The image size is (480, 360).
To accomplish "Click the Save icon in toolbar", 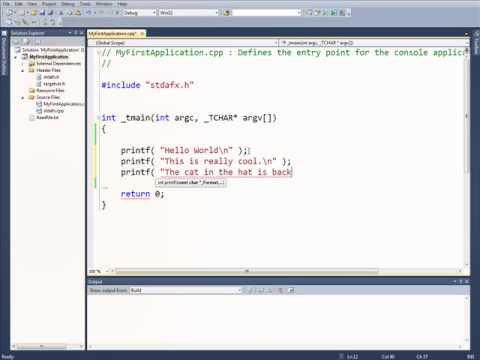I will pyautogui.click(x=42, y=13).
